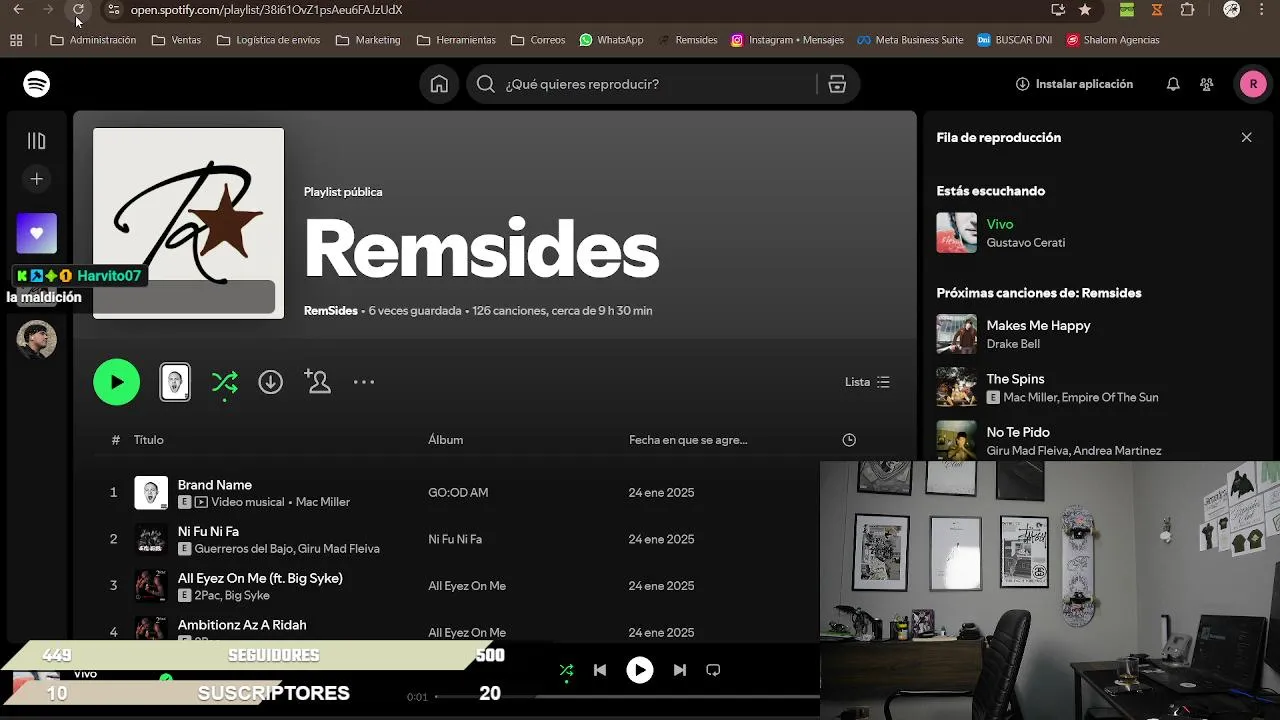Select the Brand Name track title
The width and height of the screenshot is (1280, 720).
tap(215, 485)
